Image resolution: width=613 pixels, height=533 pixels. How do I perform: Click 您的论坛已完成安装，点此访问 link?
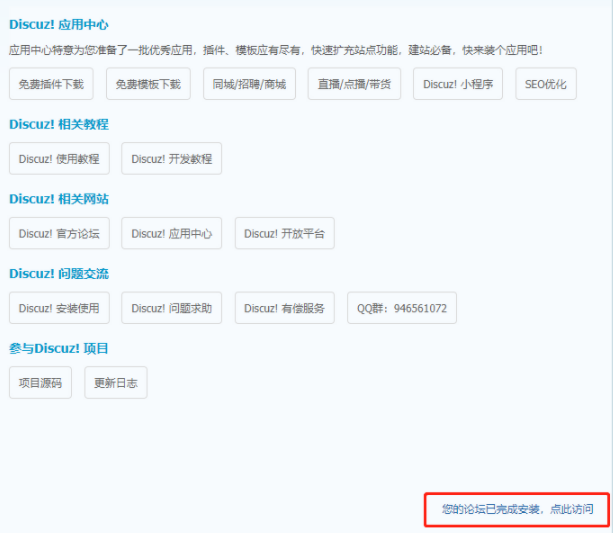pyautogui.click(x=517, y=509)
